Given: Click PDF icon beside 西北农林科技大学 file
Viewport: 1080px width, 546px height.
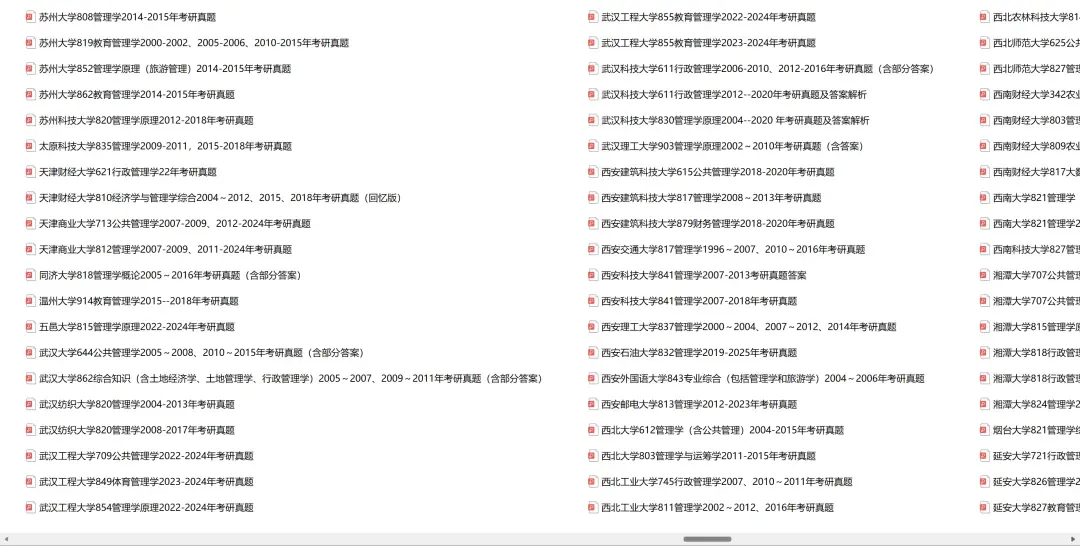Looking at the screenshot, I should (x=985, y=17).
